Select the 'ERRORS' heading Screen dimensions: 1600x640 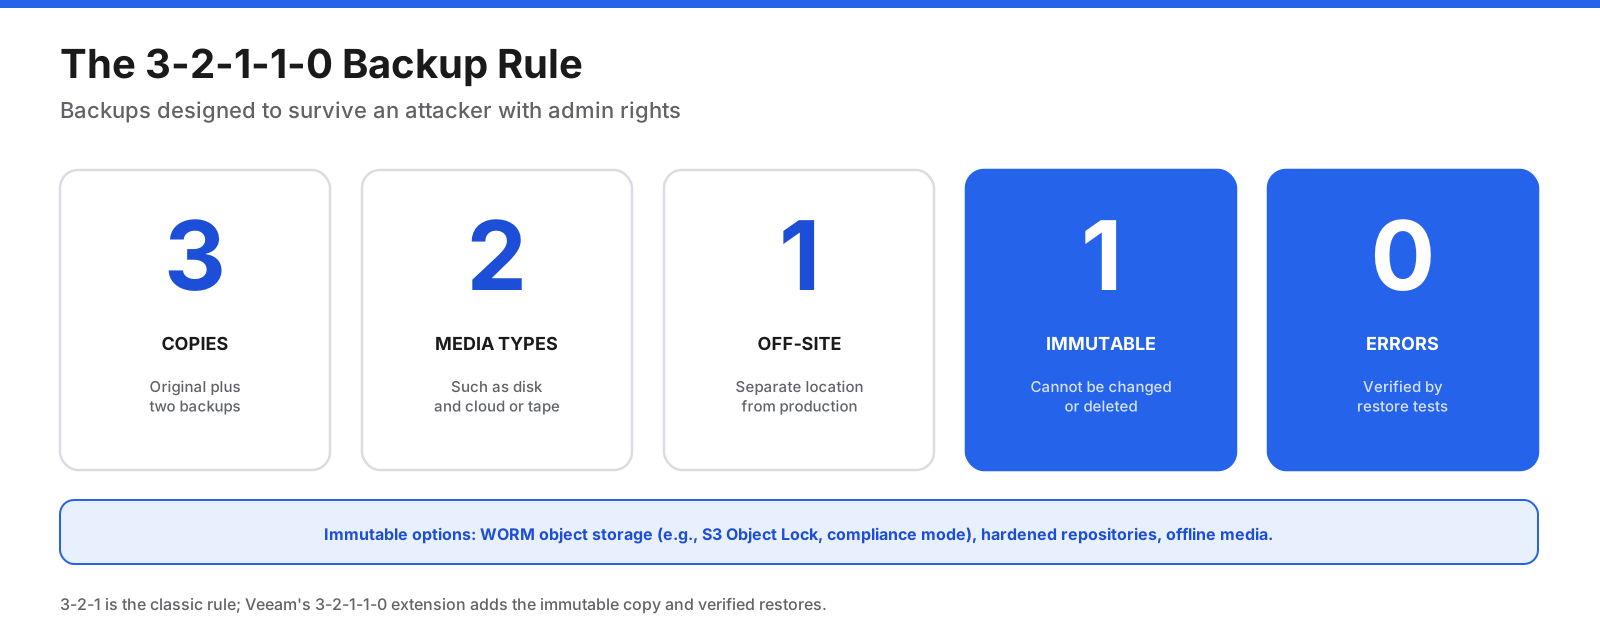[x=1403, y=344]
